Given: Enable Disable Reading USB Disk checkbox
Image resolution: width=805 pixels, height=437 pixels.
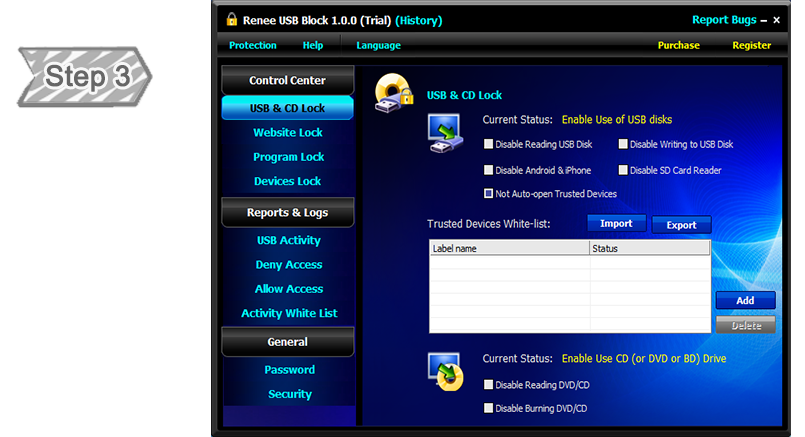Looking at the screenshot, I should coord(488,144).
